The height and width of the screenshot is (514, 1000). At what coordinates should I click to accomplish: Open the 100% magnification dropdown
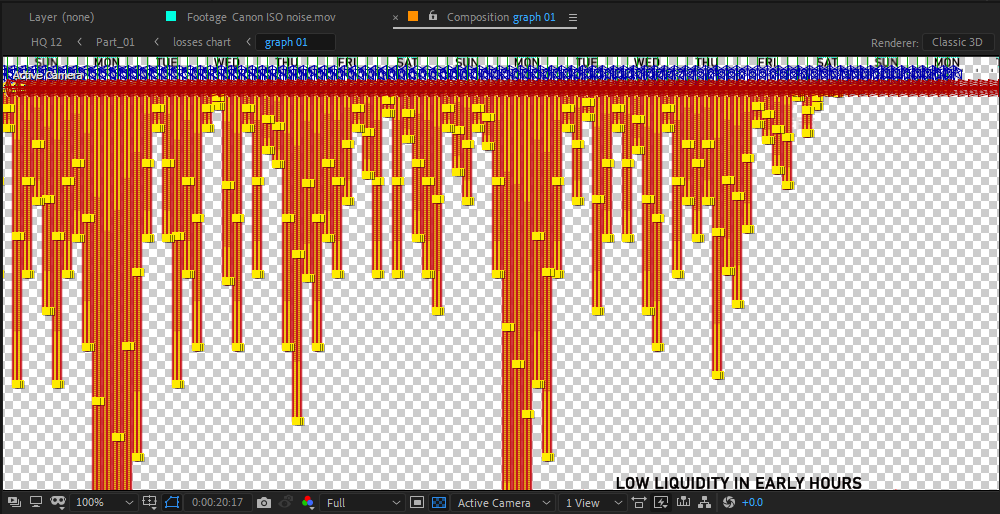coord(103,503)
